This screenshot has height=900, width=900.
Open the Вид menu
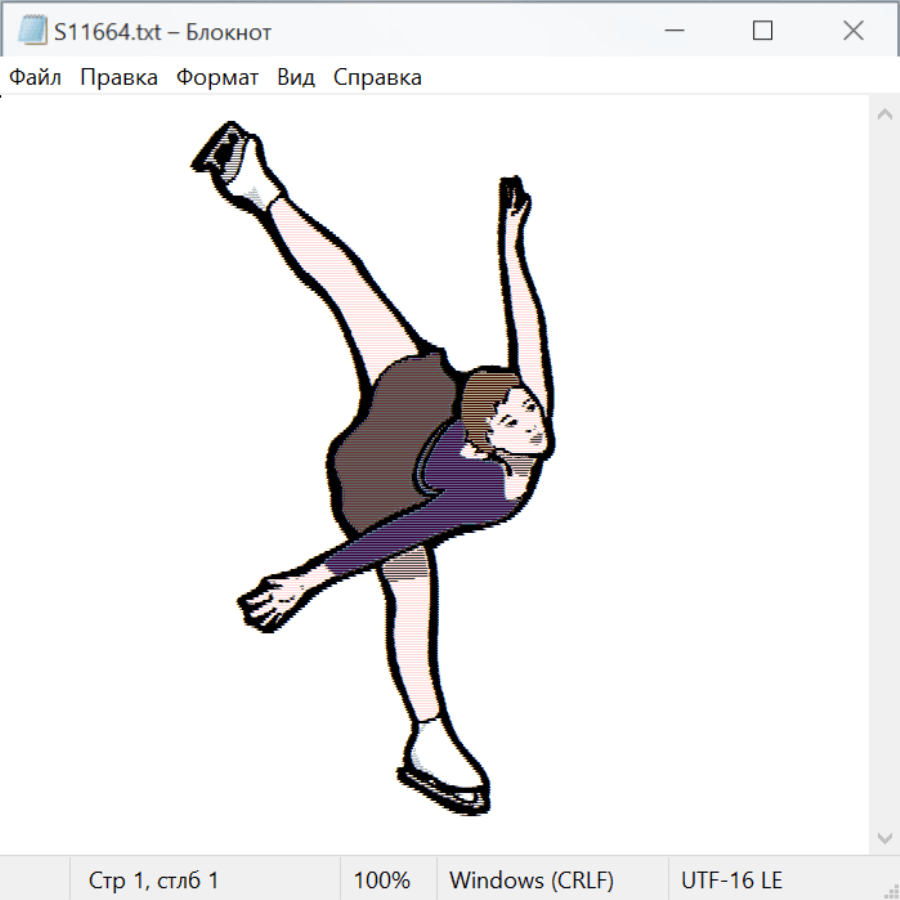click(295, 78)
